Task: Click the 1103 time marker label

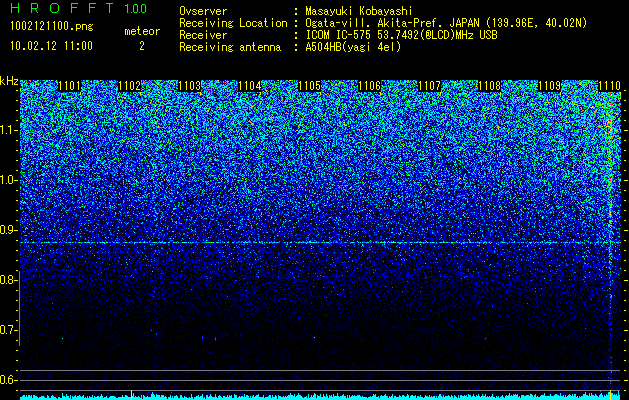Action: pos(189,86)
